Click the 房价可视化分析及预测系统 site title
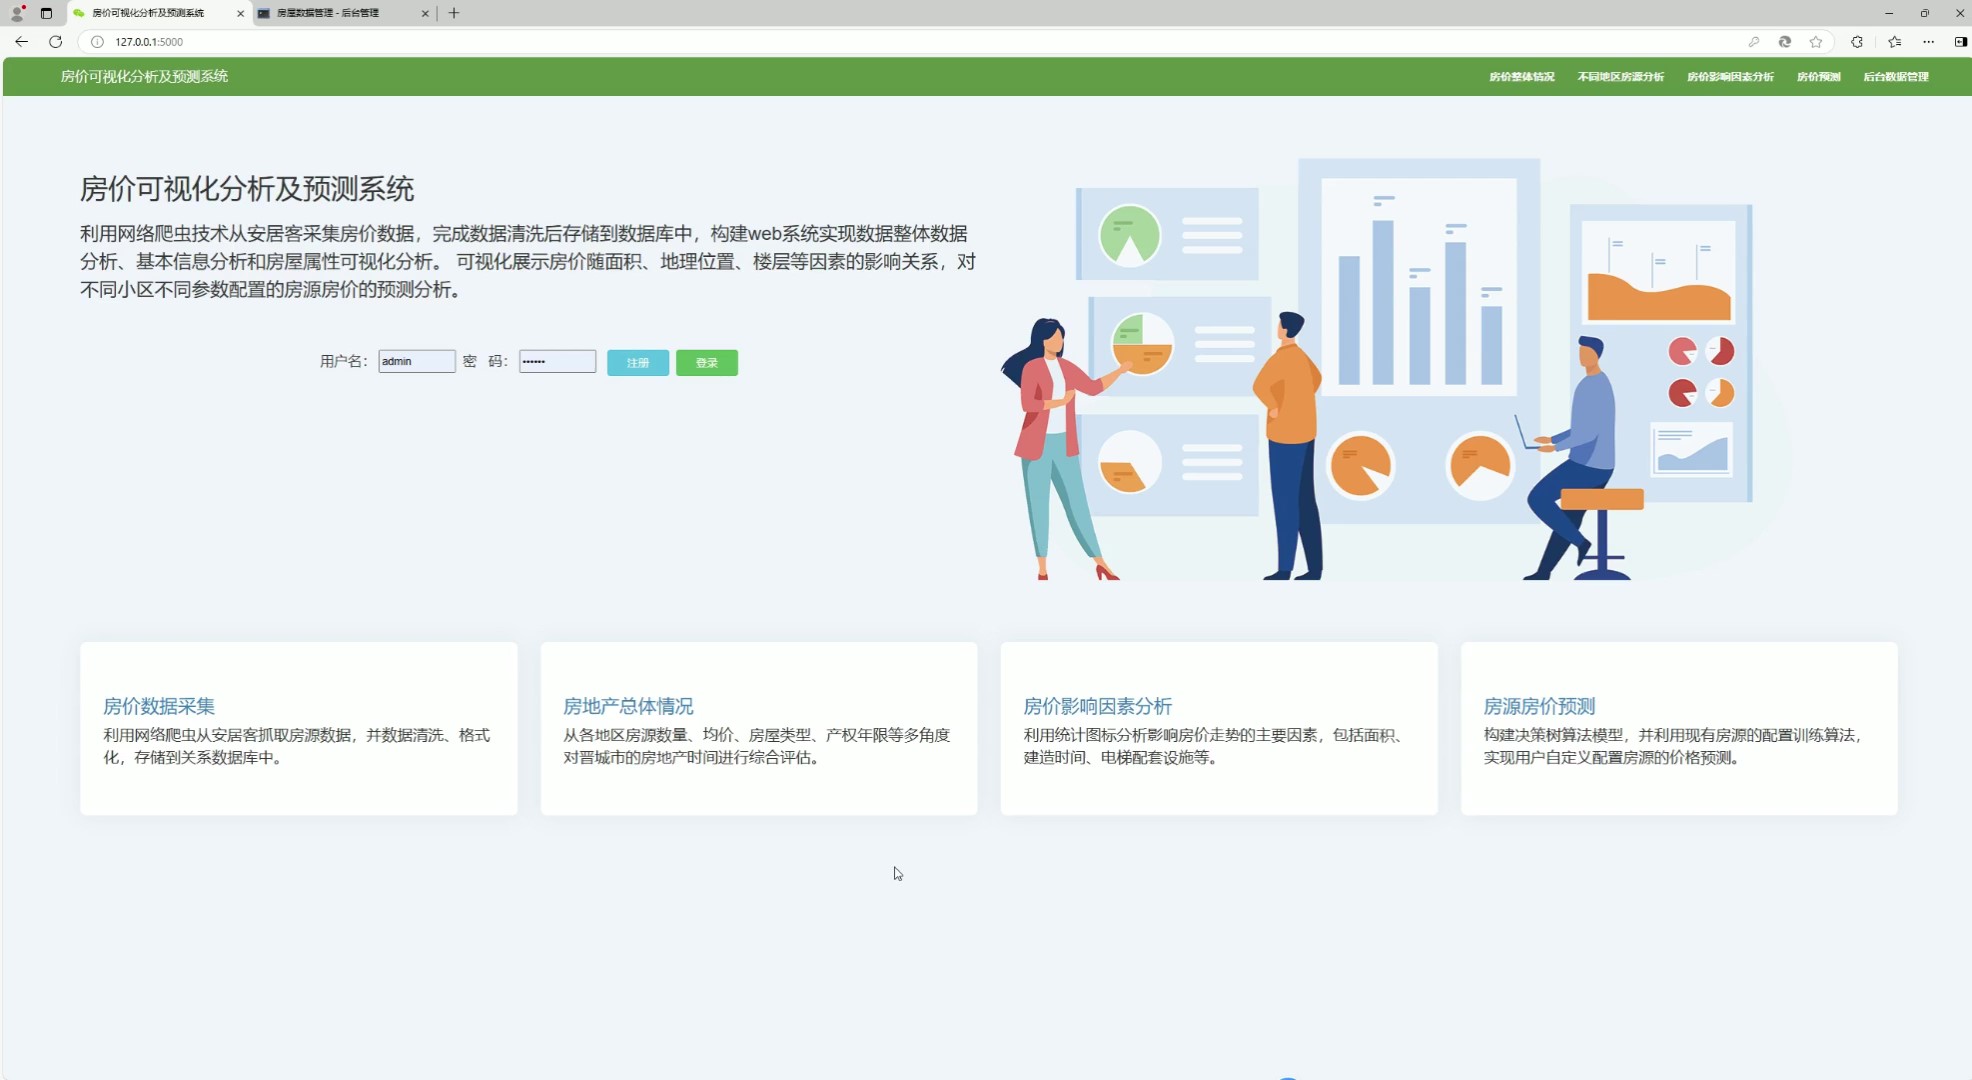This screenshot has width=1972, height=1080. tap(143, 76)
